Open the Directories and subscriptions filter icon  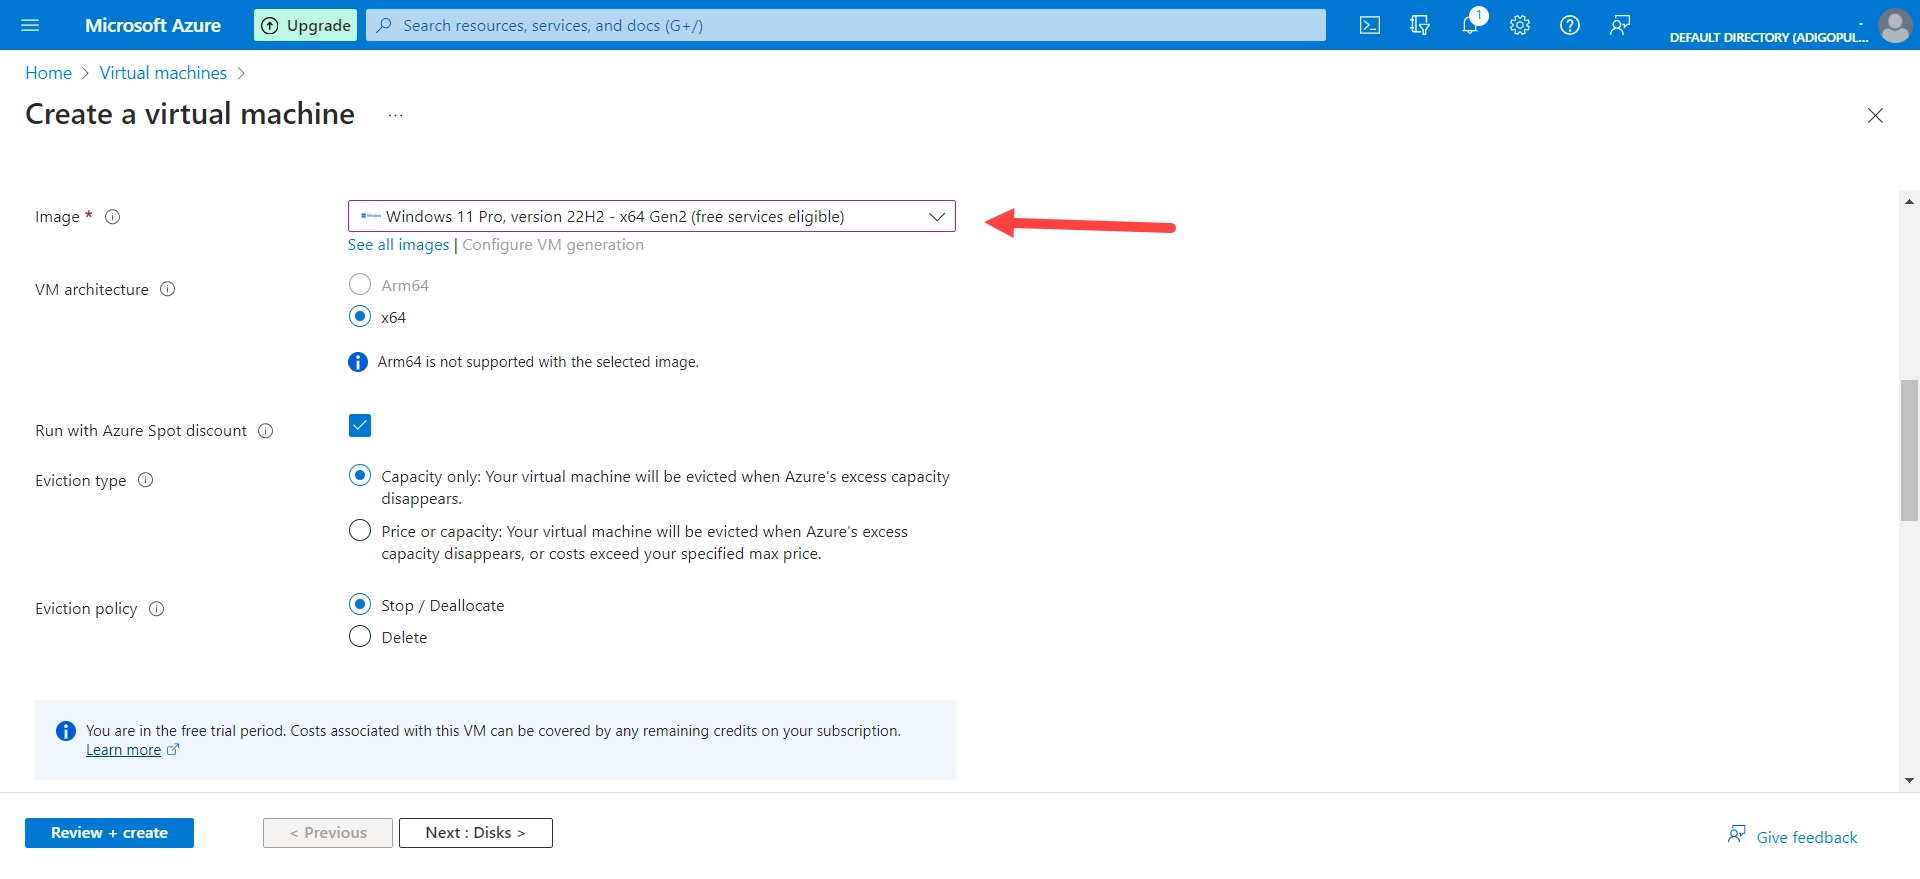tap(1420, 25)
